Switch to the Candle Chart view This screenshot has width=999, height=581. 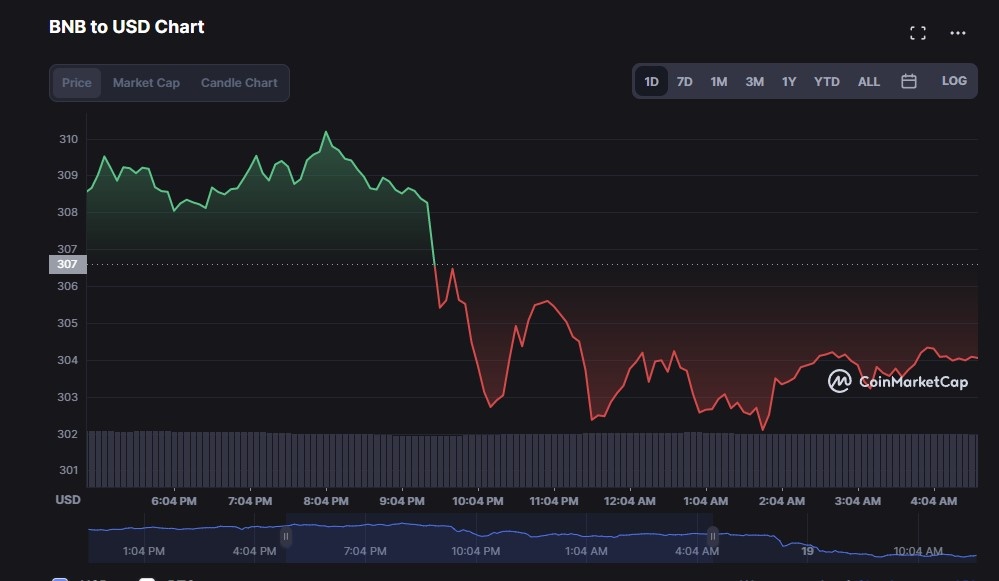click(239, 83)
